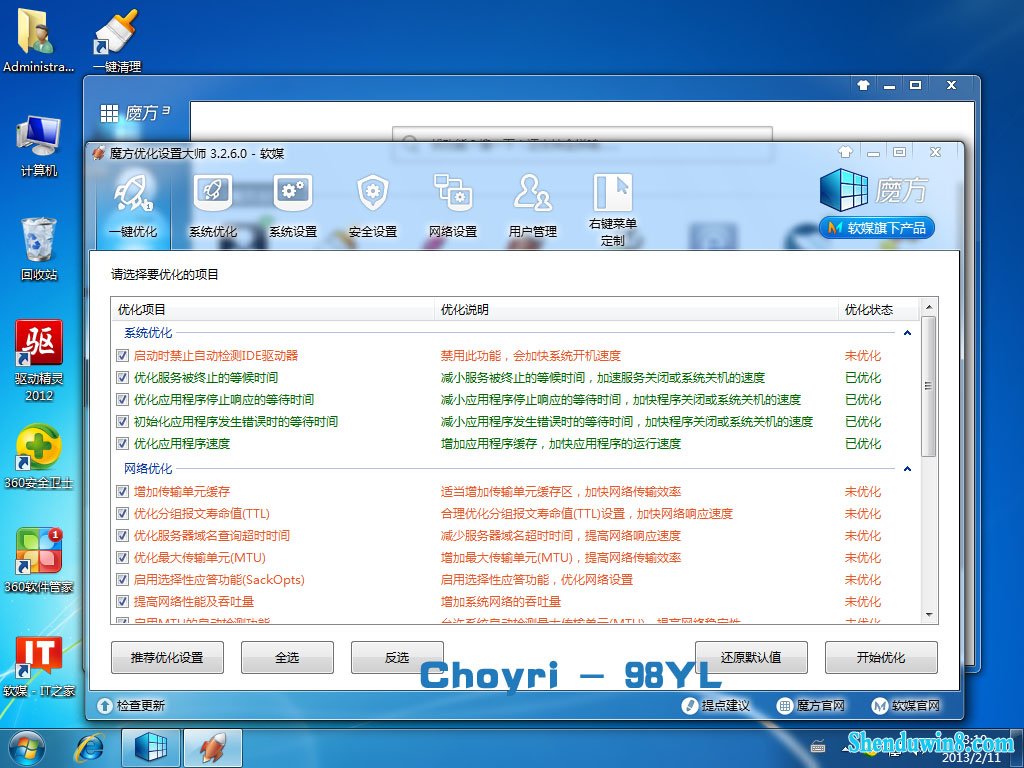1024x768 pixels.
Task: Click the 软媒官网 M icon
Action: (880, 706)
